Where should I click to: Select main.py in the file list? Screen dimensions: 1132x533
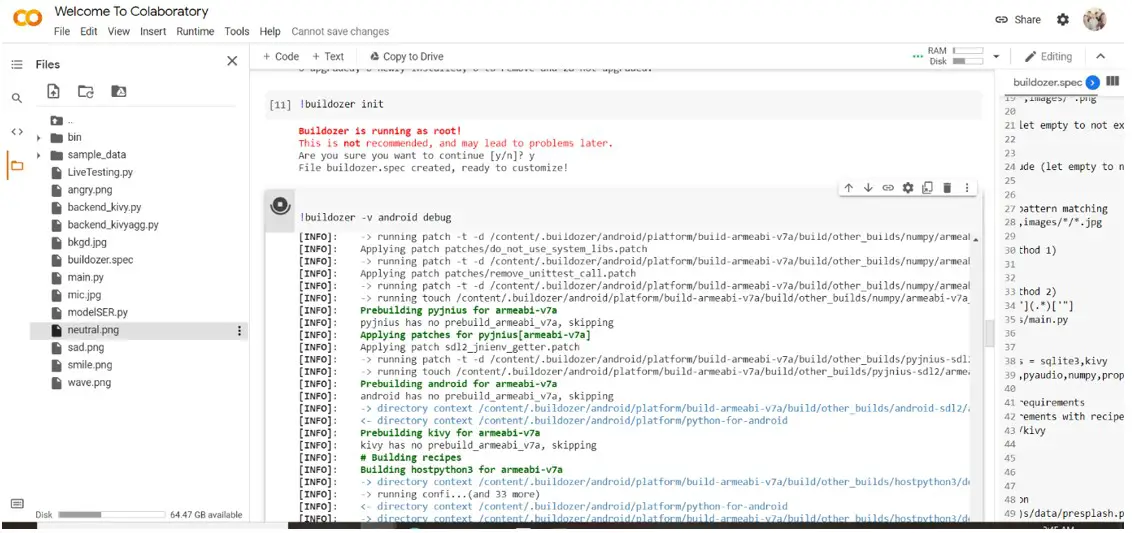[85, 277]
